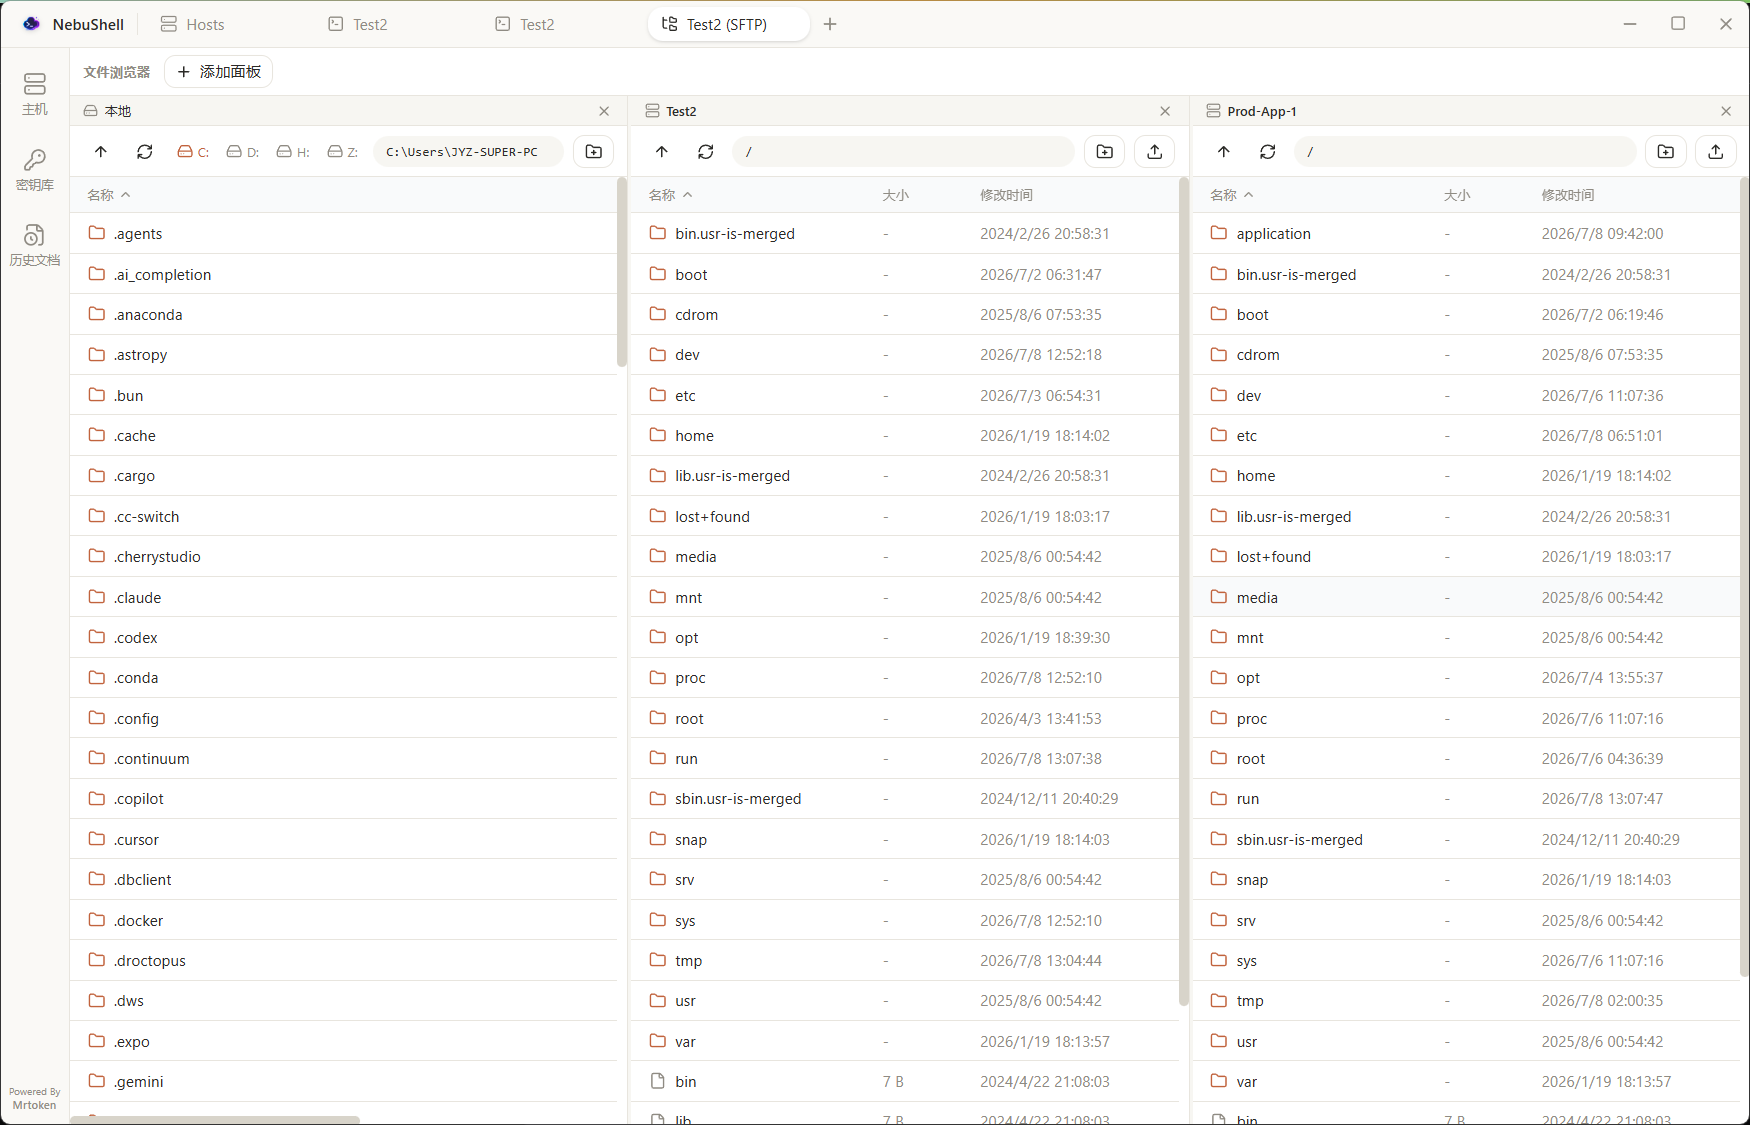Click the Prod-App-1 path input field
Viewport: 1750px width, 1125px height.
1465,152
